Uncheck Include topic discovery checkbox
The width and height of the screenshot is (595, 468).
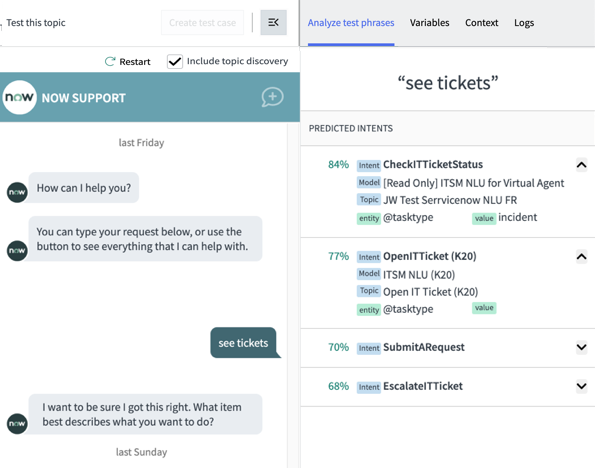pyautogui.click(x=175, y=61)
